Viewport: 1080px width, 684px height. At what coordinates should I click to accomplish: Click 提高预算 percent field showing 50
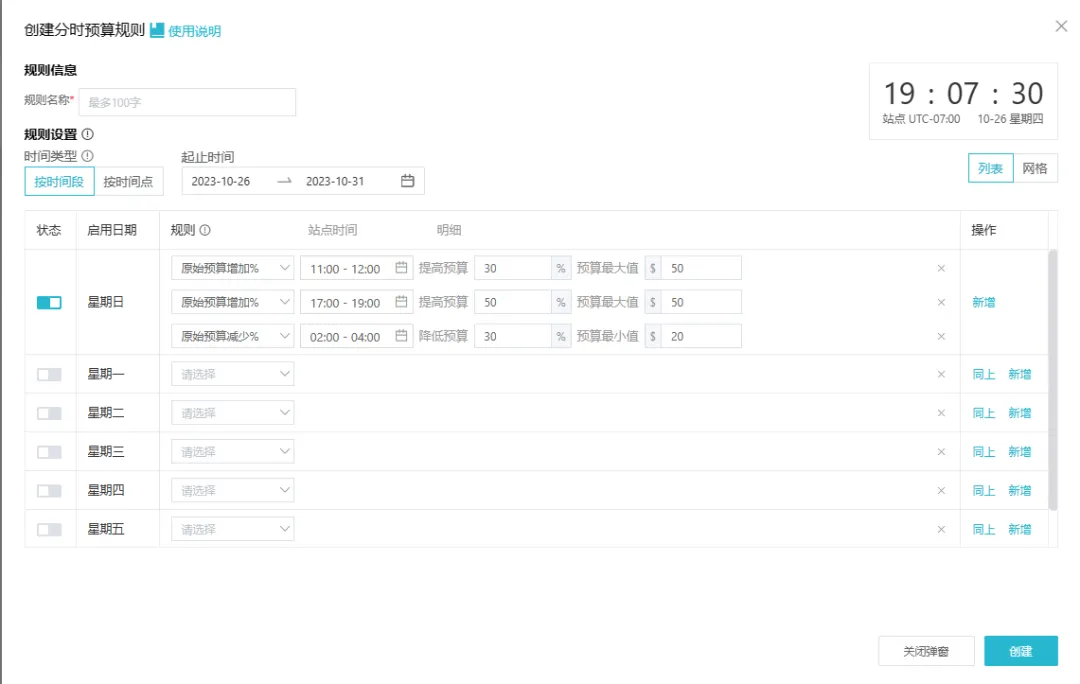pos(513,302)
